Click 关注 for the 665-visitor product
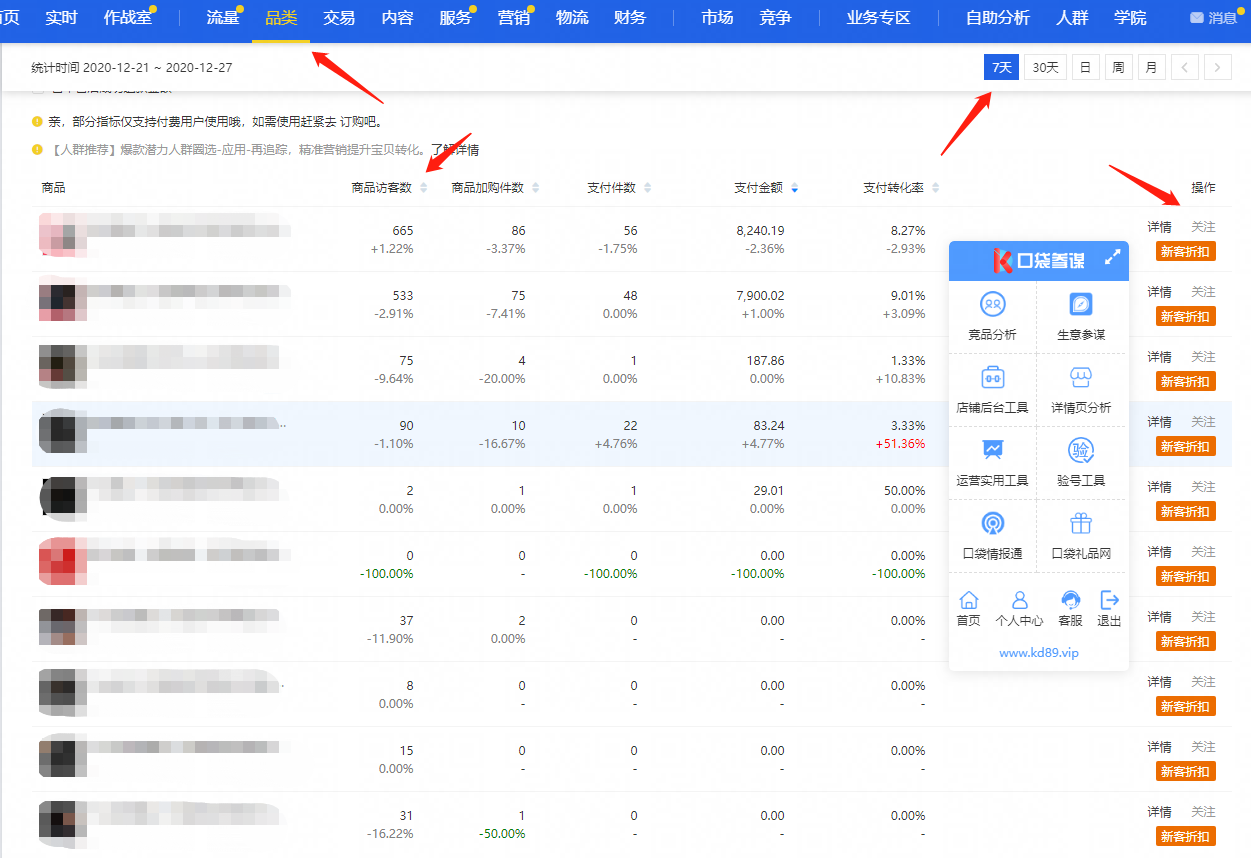 (x=1203, y=227)
